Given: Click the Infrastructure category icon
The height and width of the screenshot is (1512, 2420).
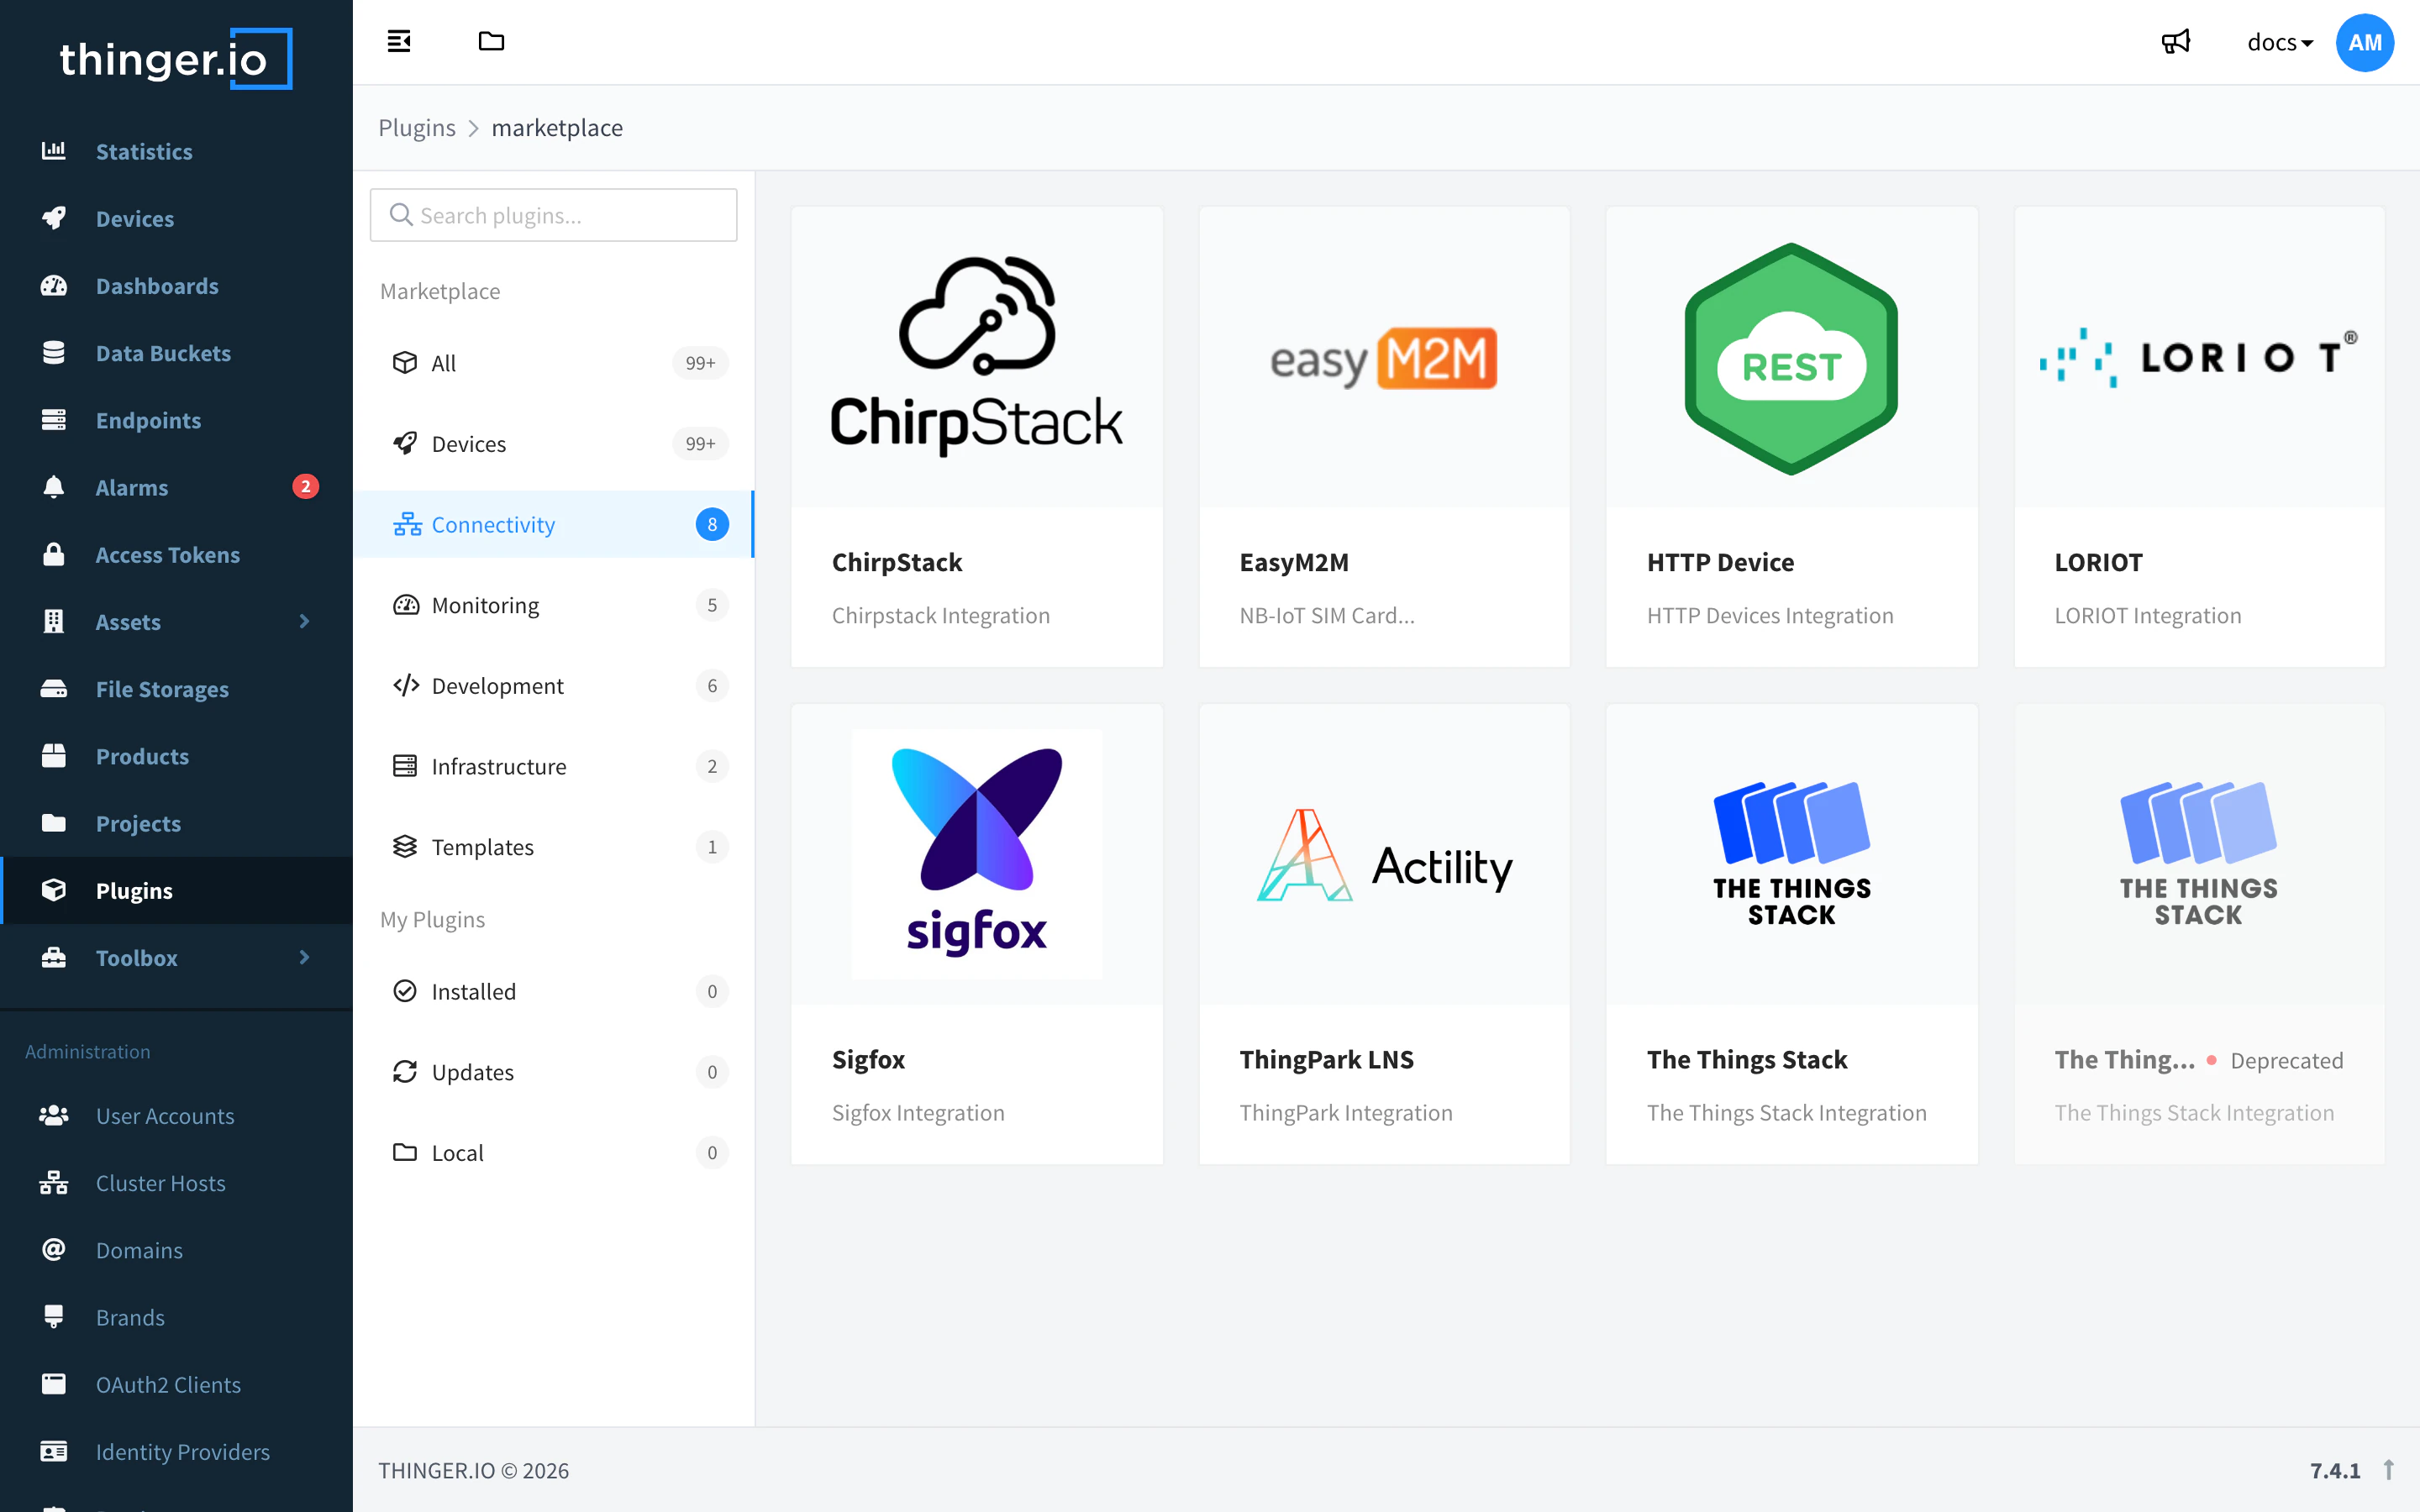Looking at the screenshot, I should [x=405, y=766].
